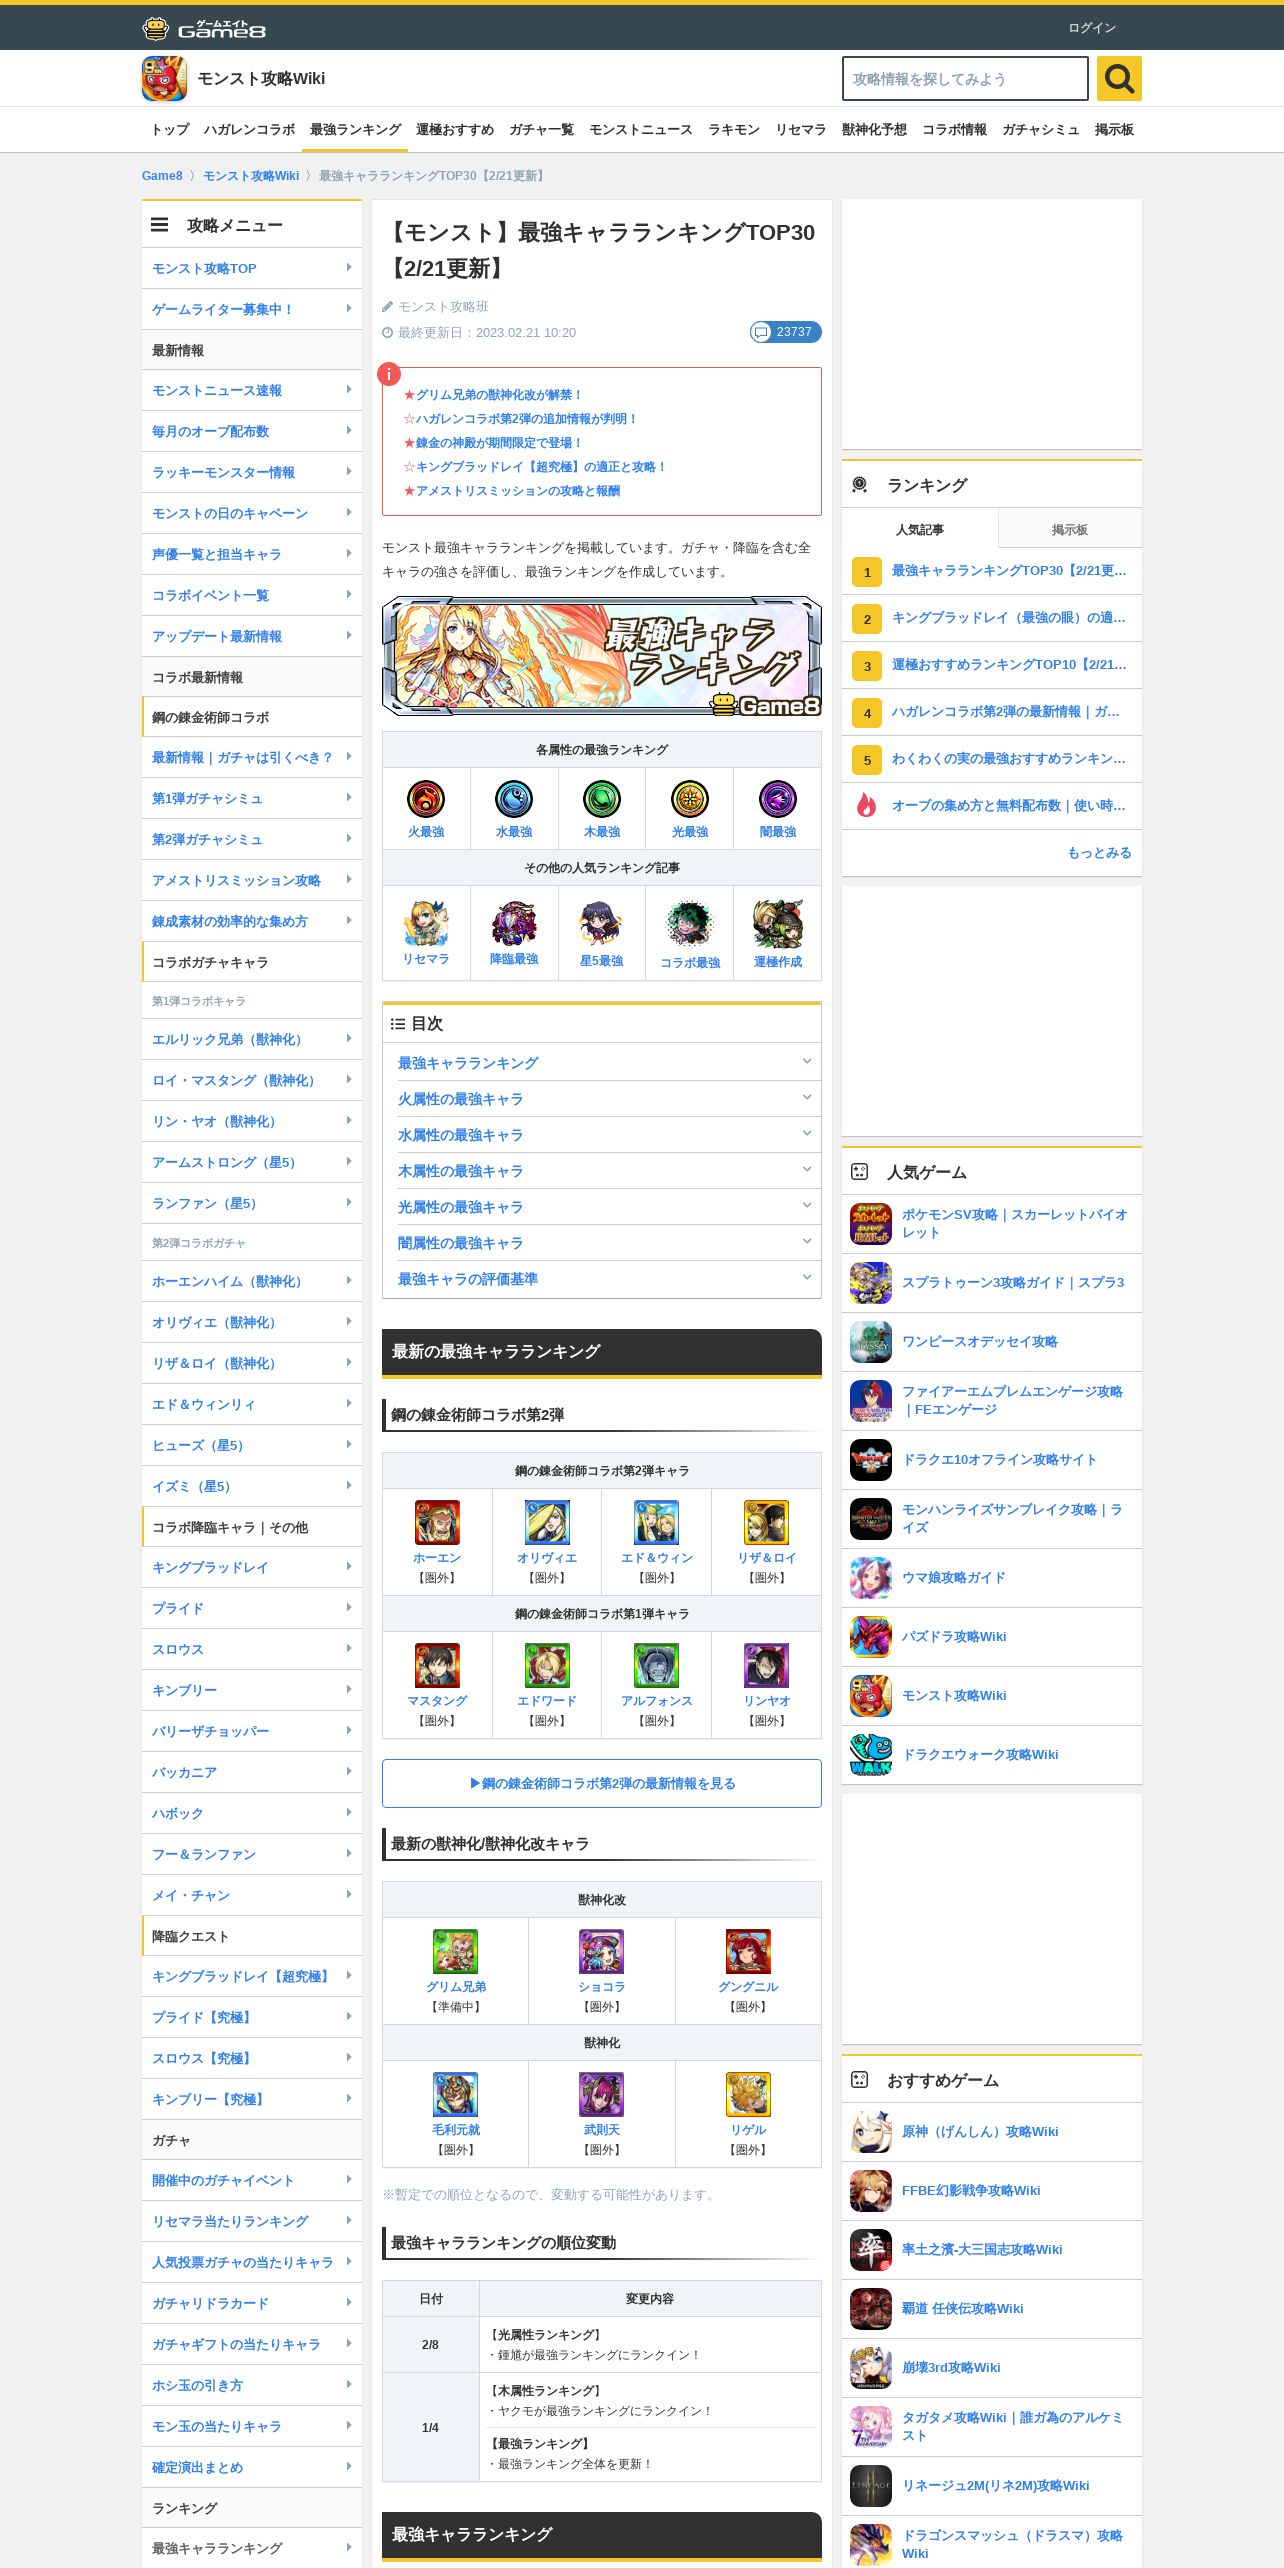Focus the 攻略情報を探してみよう search field
The width and height of the screenshot is (1284, 2568).
[965, 78]
